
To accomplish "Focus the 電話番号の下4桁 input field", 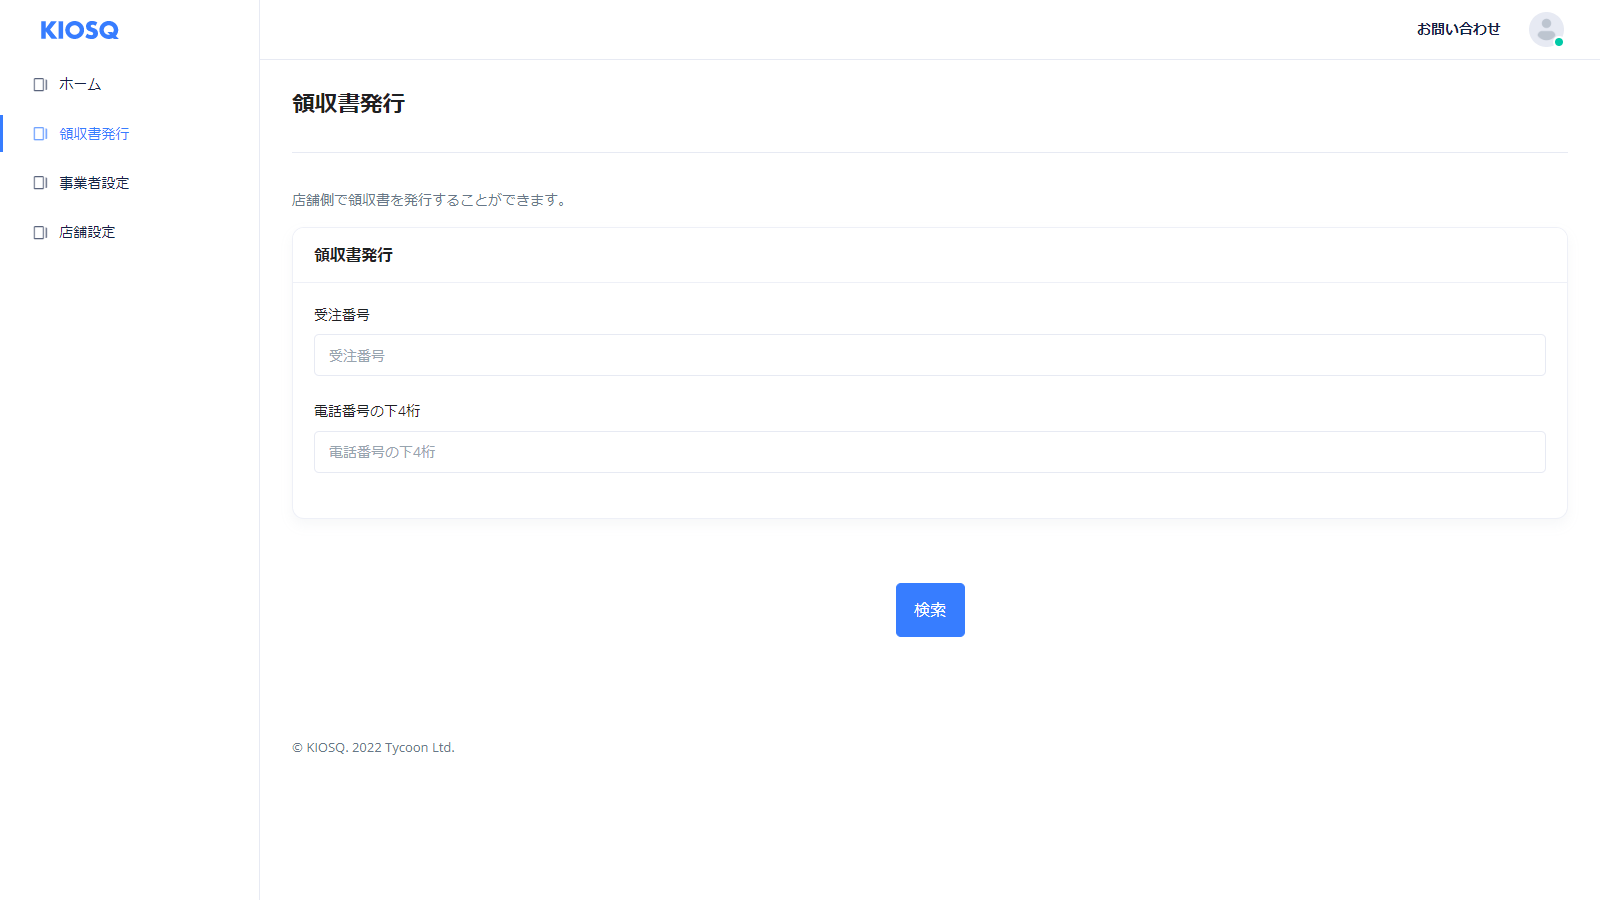I will pos(930,452).
